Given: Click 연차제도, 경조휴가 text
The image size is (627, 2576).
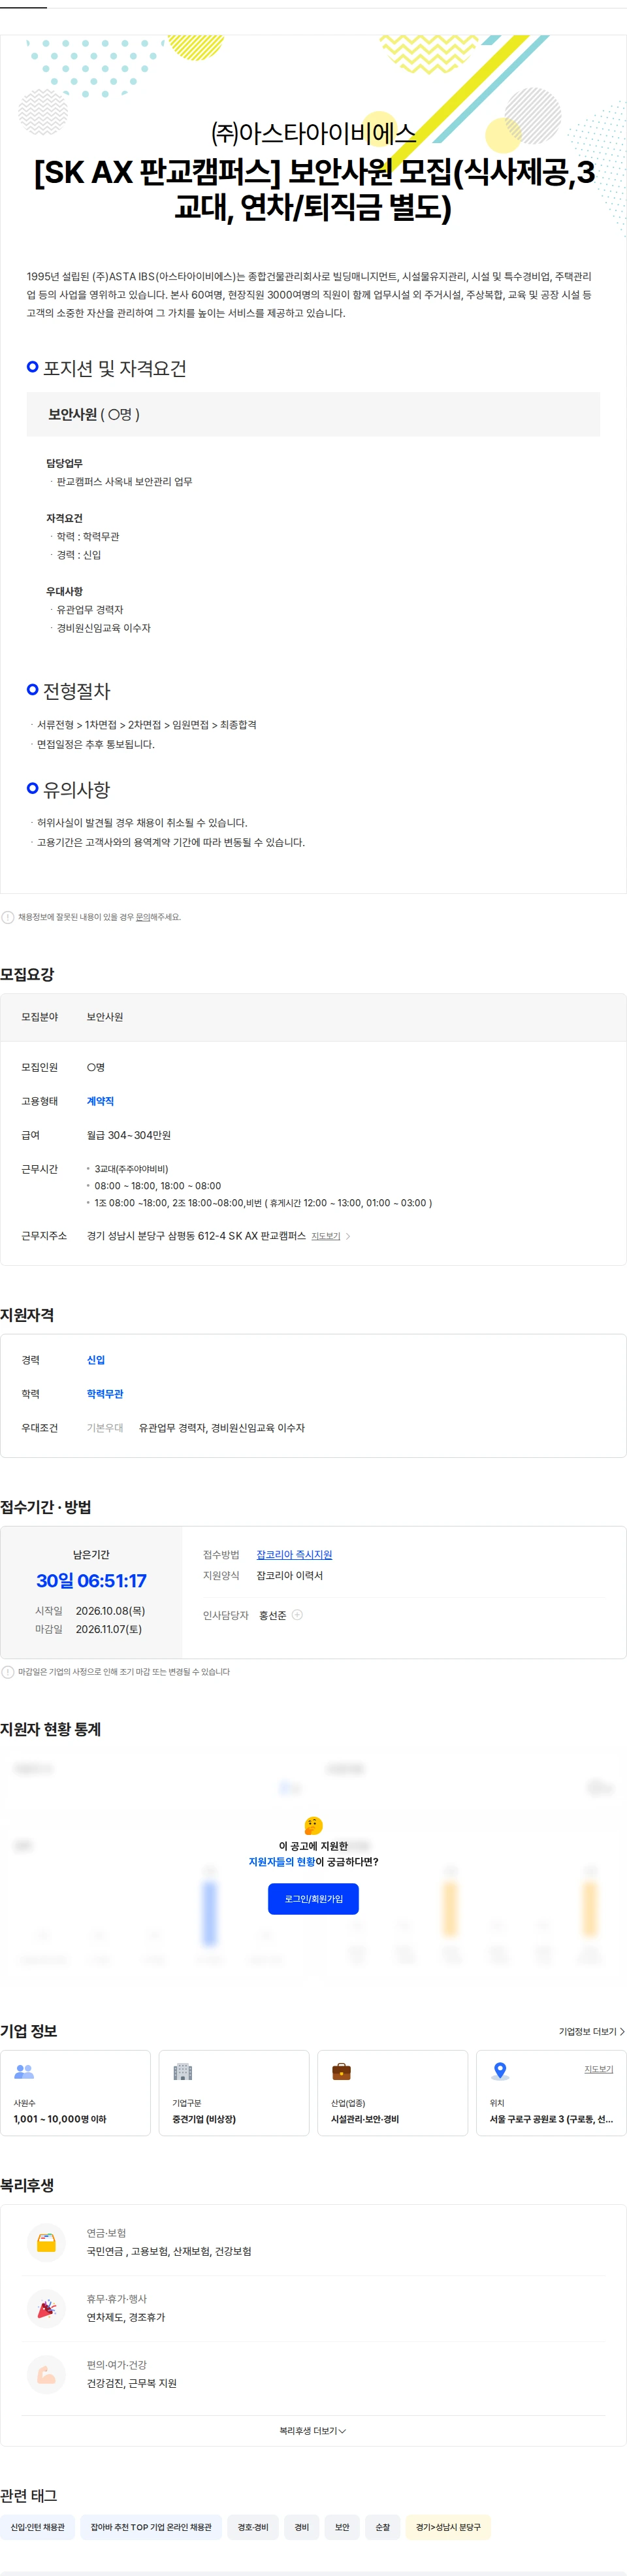Looking at the screenshot, I should click(x=126, y=2317).
